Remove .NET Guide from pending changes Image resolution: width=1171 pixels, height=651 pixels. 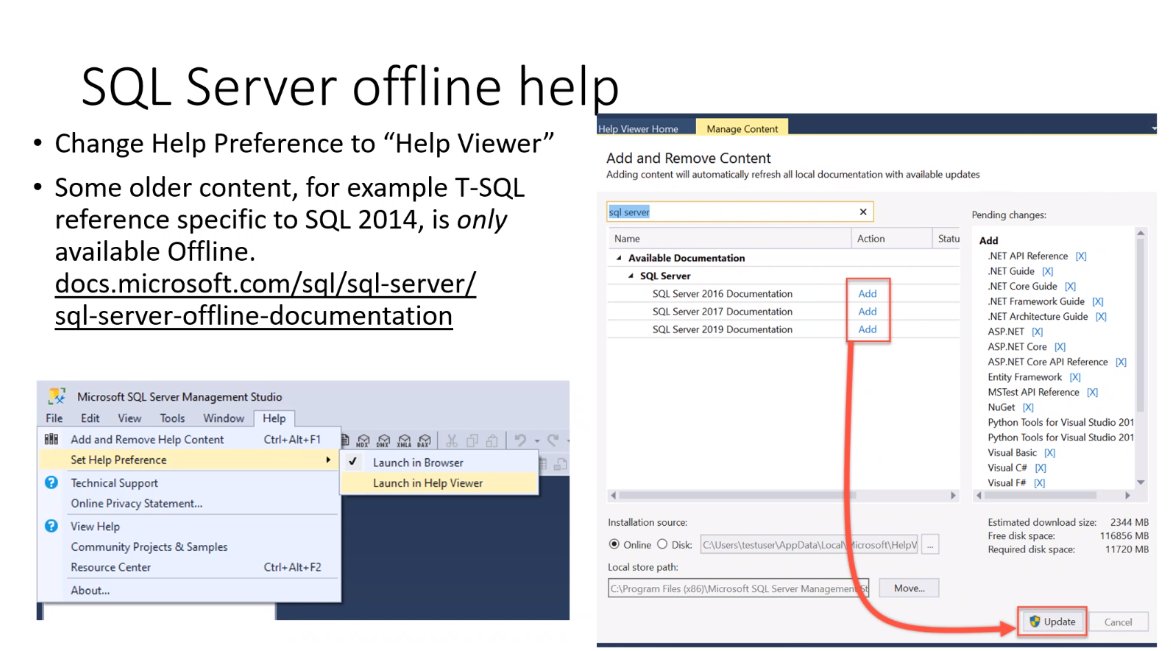1048,271
